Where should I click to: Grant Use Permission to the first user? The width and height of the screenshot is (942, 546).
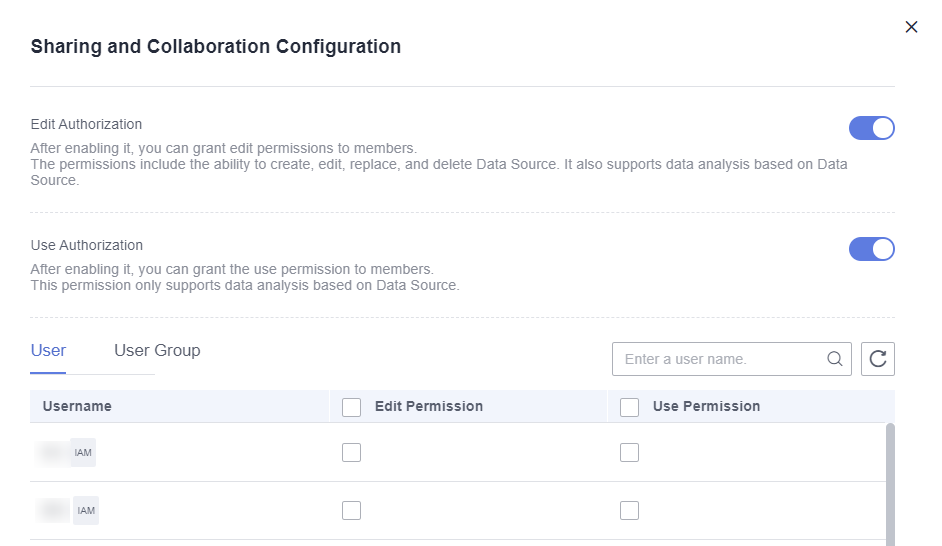coord(629,452)
